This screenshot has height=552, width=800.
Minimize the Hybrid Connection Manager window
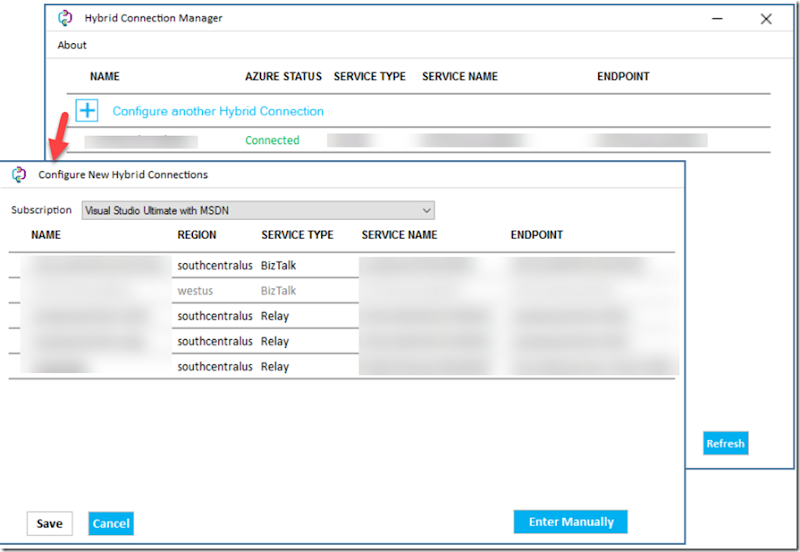point(717,19)
